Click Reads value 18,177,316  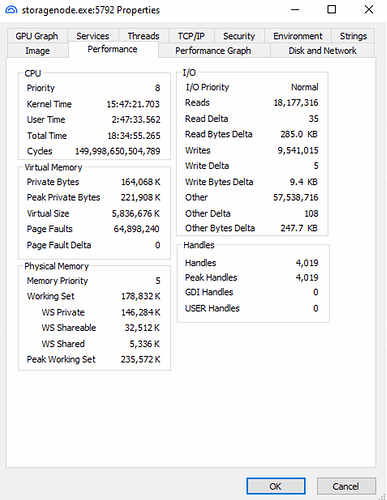coord(296,103)
